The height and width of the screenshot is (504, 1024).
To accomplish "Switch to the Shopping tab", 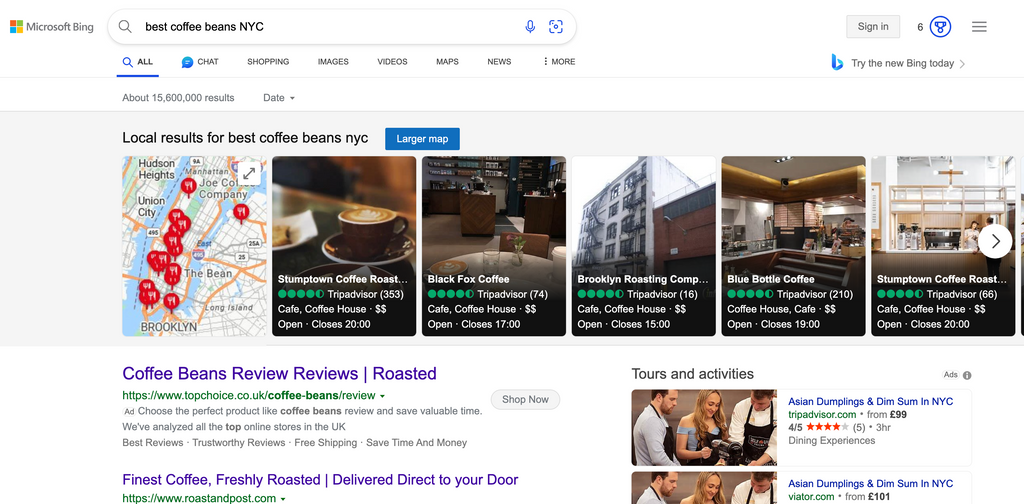I will click(268, 62).
